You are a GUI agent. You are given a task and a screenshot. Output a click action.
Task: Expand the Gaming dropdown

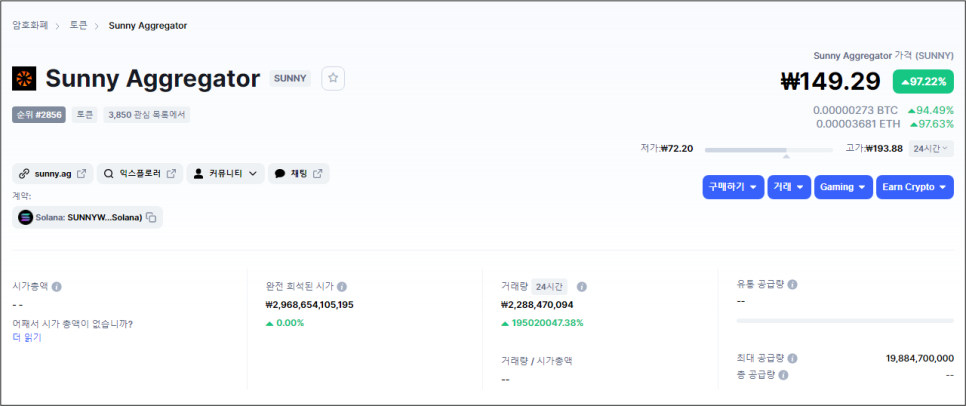point(843,187)
